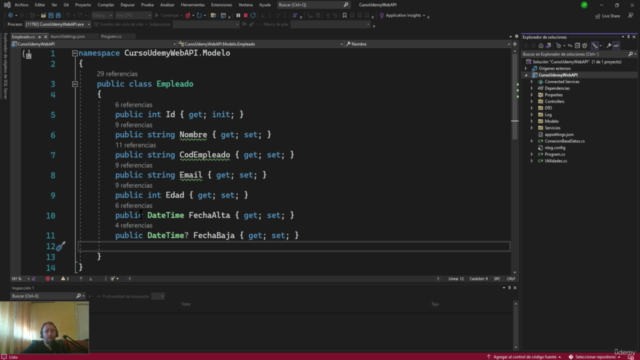
Task: Click the Buscar (Ctrl+Q) search box
Action: pyautogui.click(x=313, y=5)
